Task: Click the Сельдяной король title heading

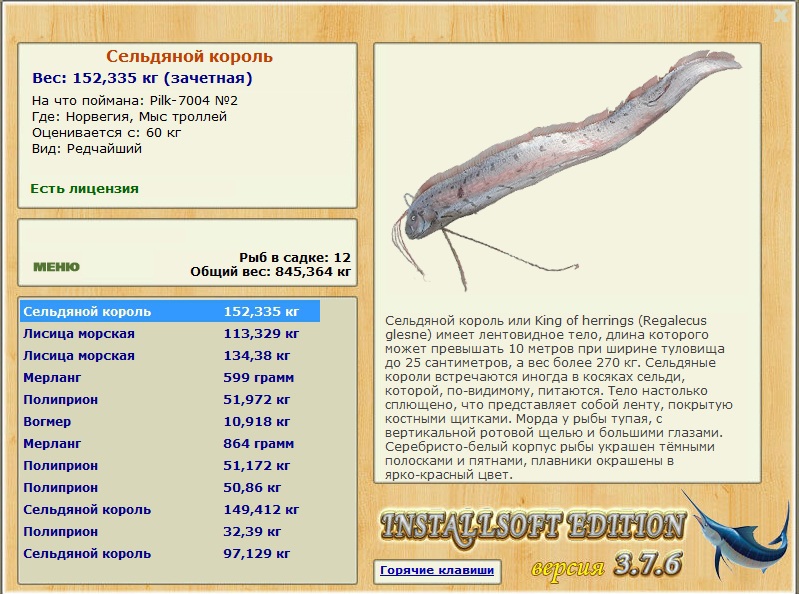Action: coord(189,56)
